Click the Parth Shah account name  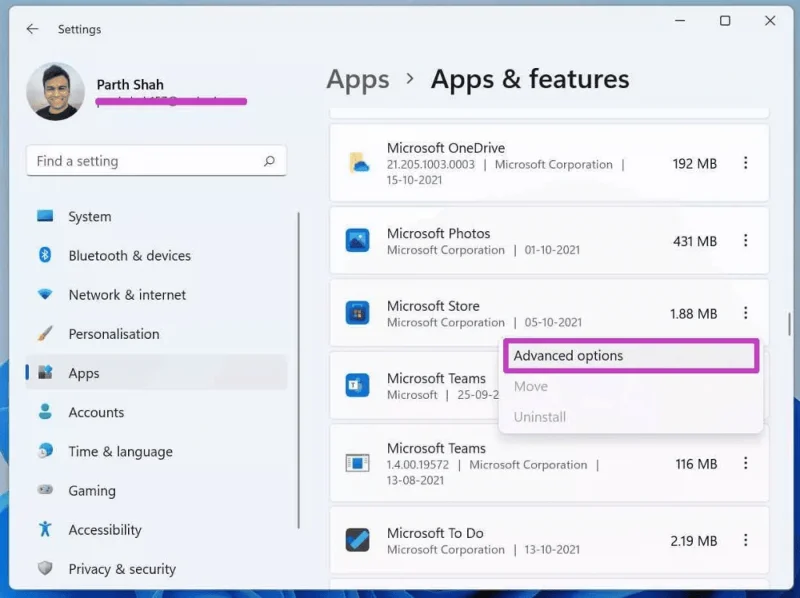click(130, 85)
